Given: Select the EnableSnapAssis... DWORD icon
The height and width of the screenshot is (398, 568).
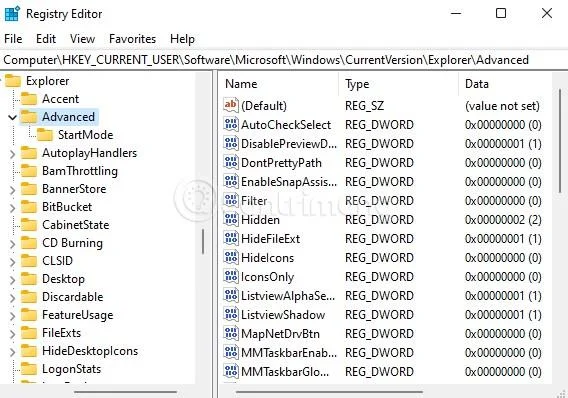Looking at the screenshot, I should tap(231, 181).
